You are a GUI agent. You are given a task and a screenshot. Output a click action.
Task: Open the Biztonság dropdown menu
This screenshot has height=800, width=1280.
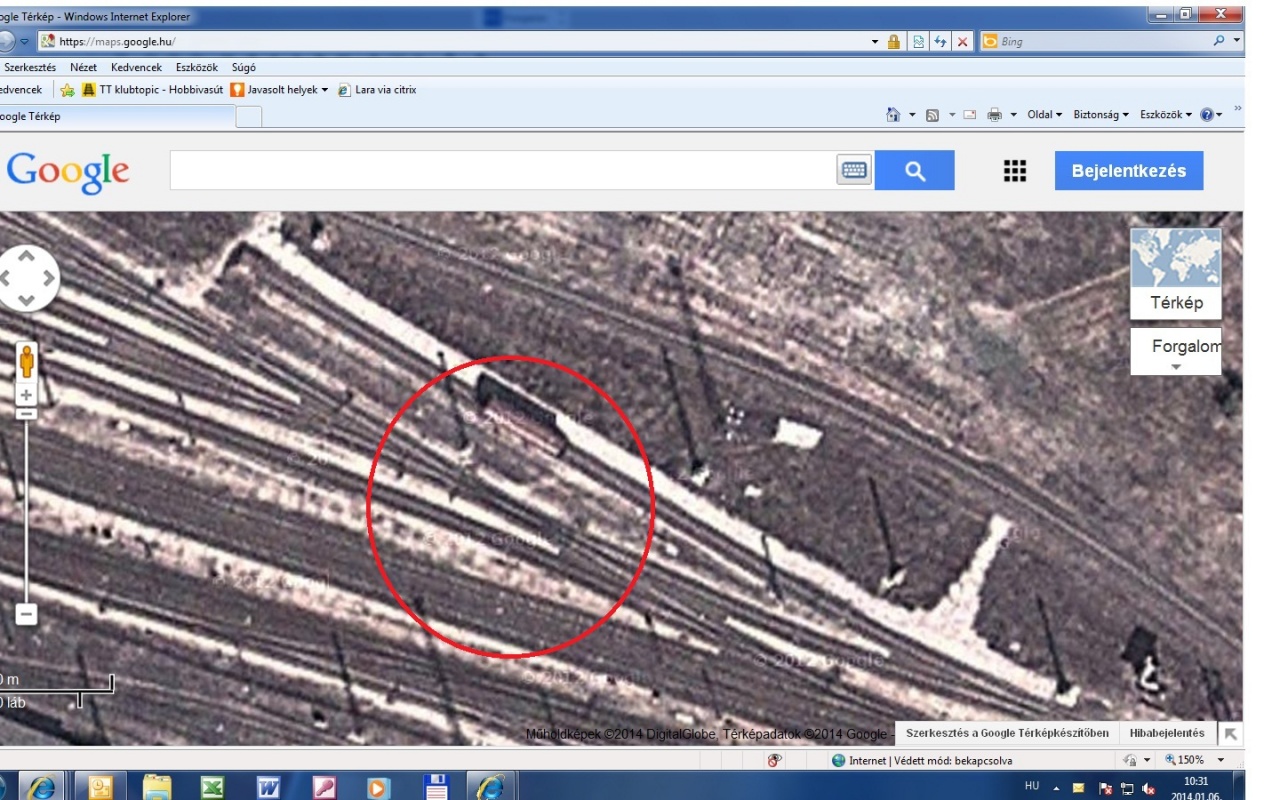[1100, 115]
